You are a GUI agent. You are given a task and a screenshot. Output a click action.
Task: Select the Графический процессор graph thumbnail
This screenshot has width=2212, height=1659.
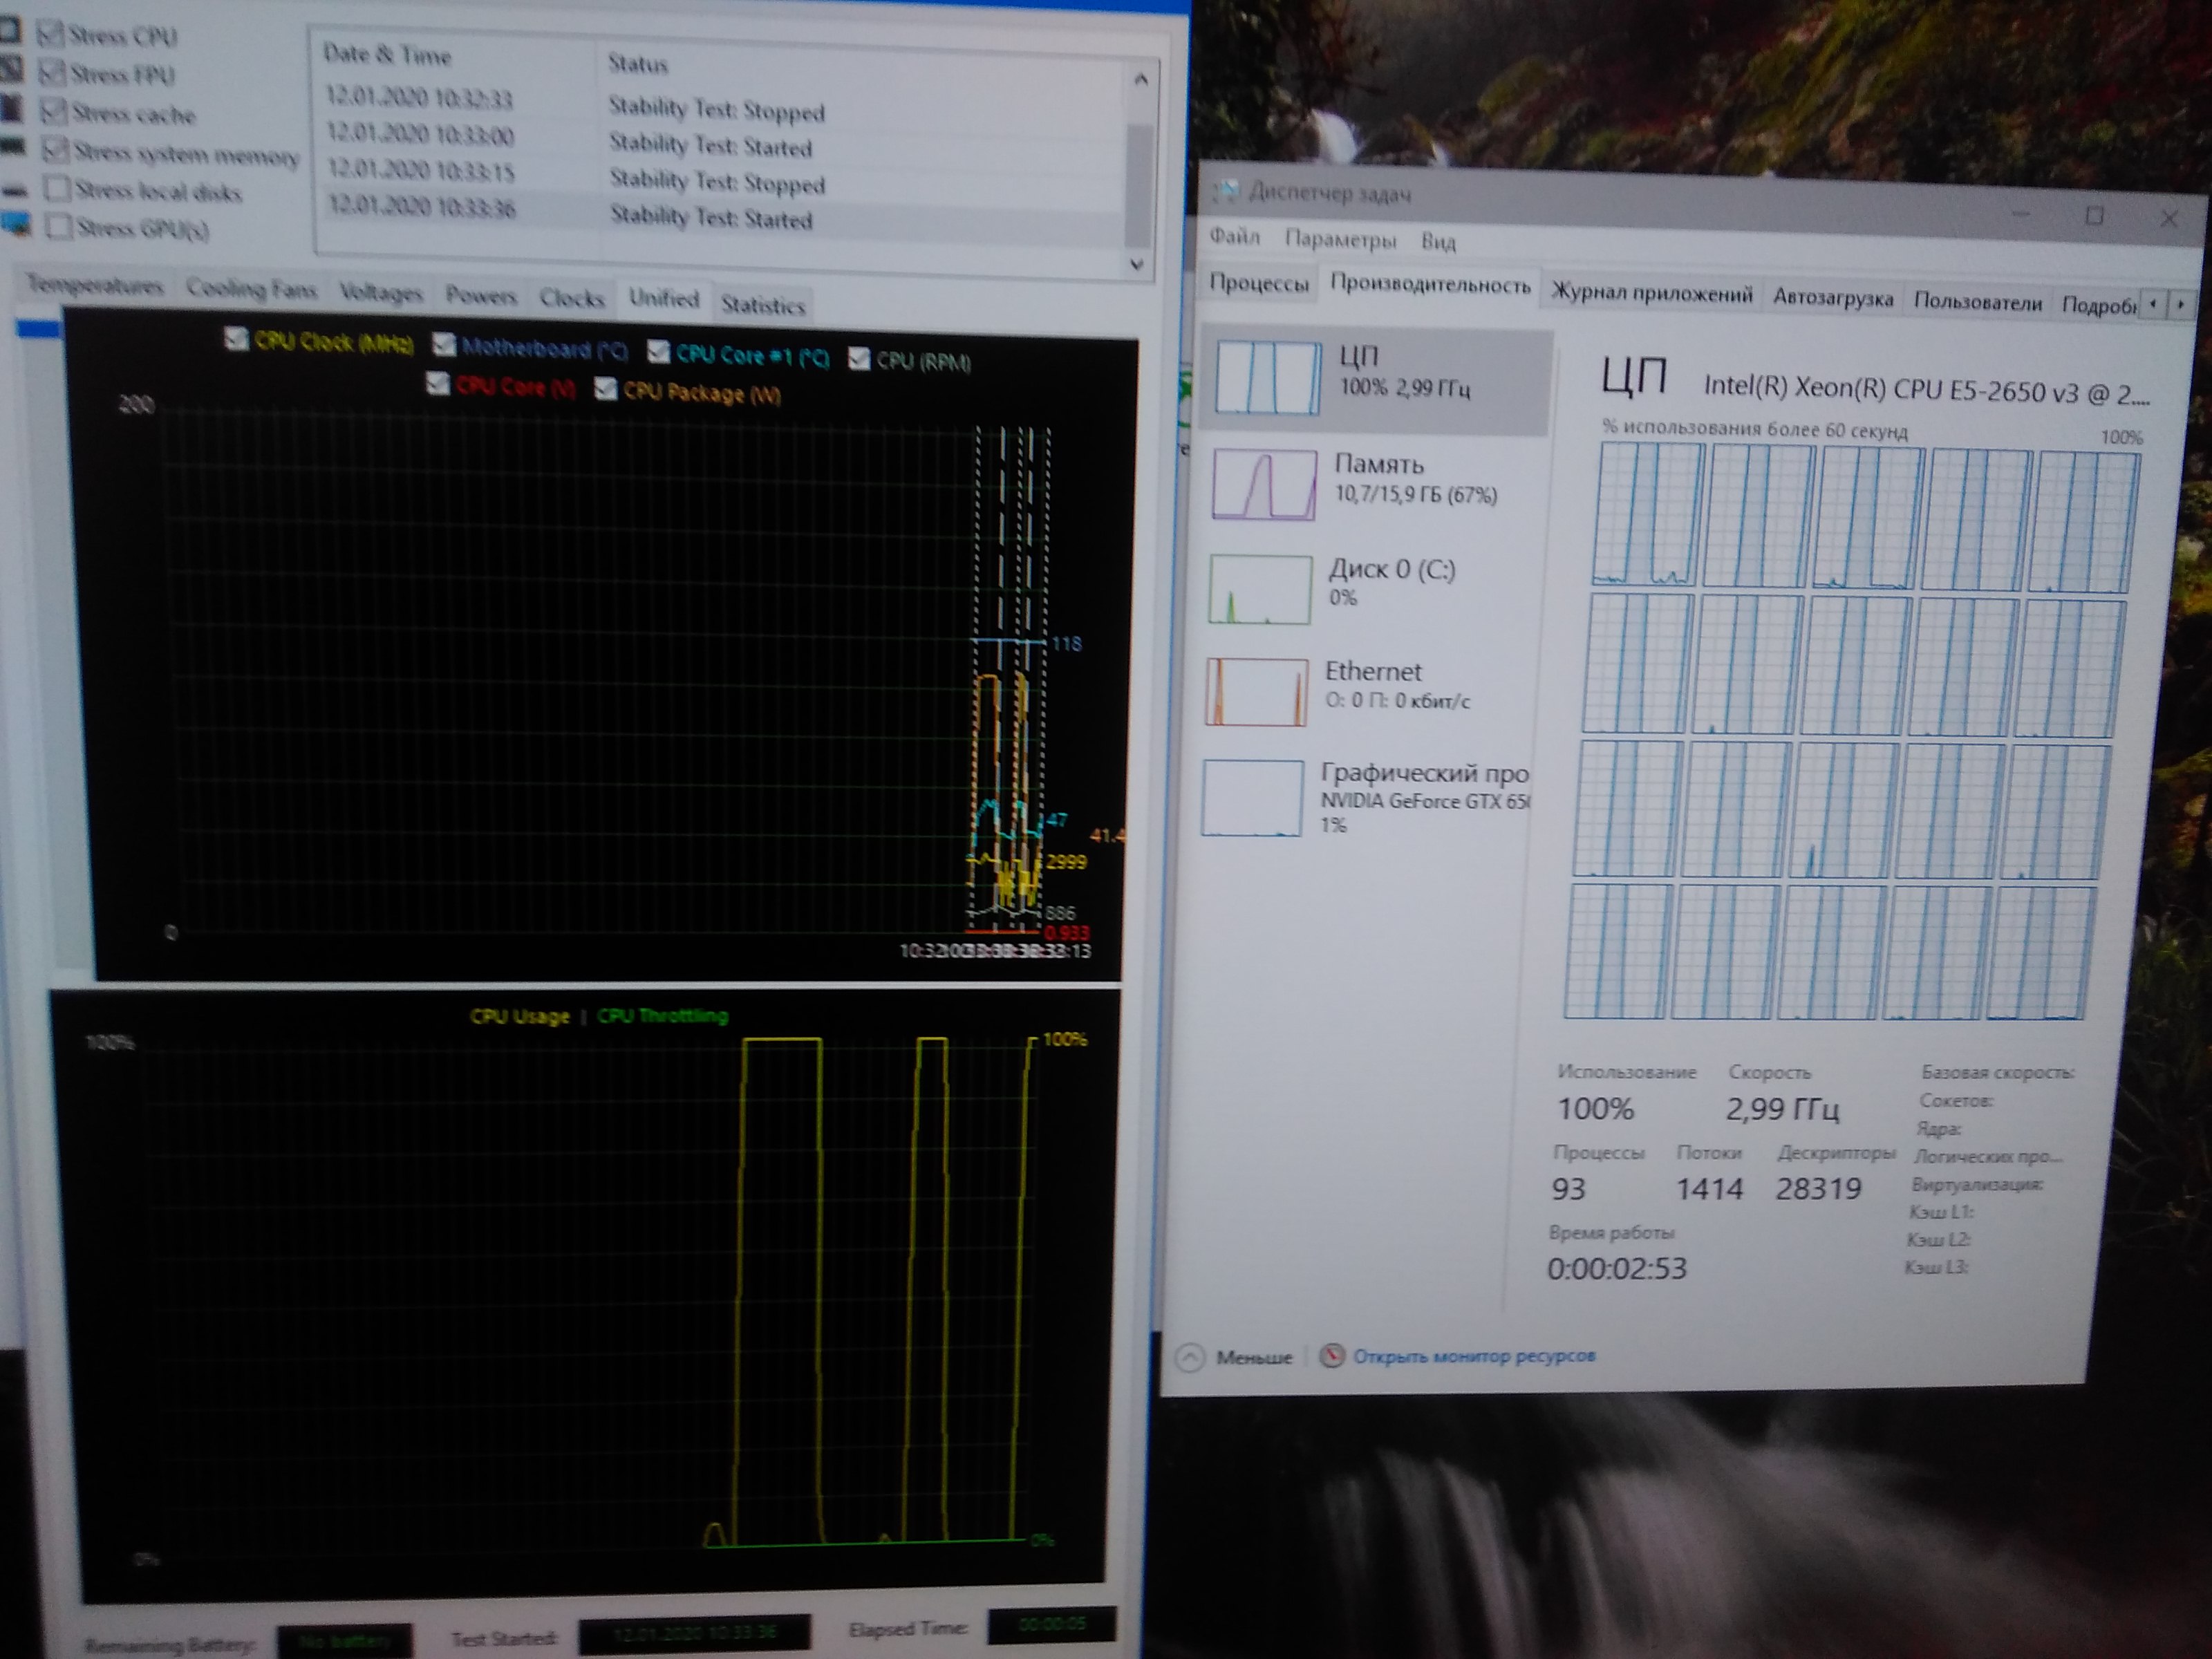coord(1253,797)
